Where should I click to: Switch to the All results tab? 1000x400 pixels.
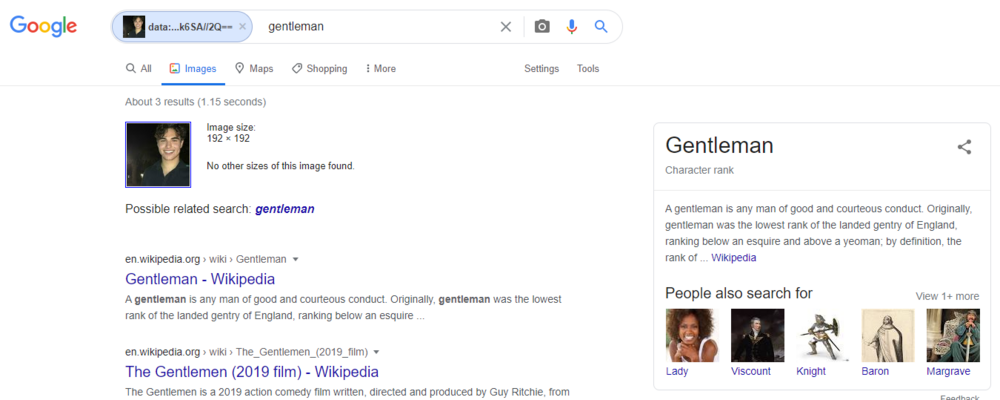click(x=139, y=69)
